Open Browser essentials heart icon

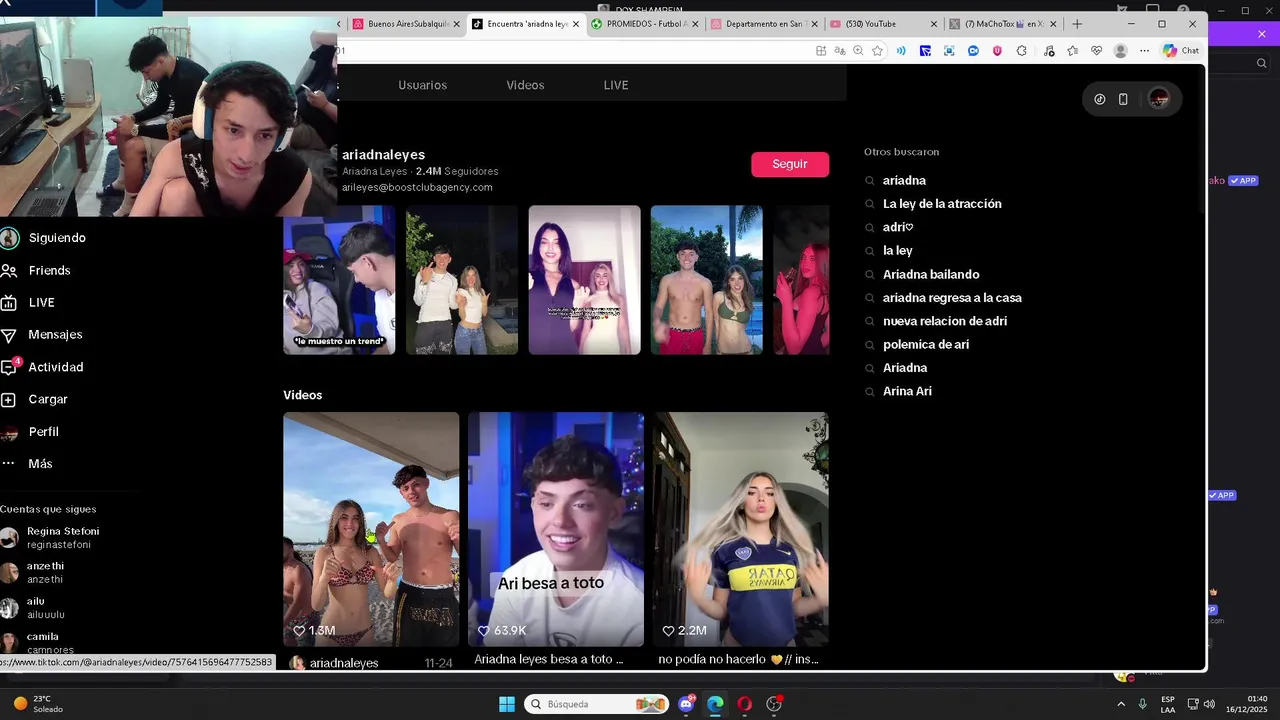(x=1096, y=51)
